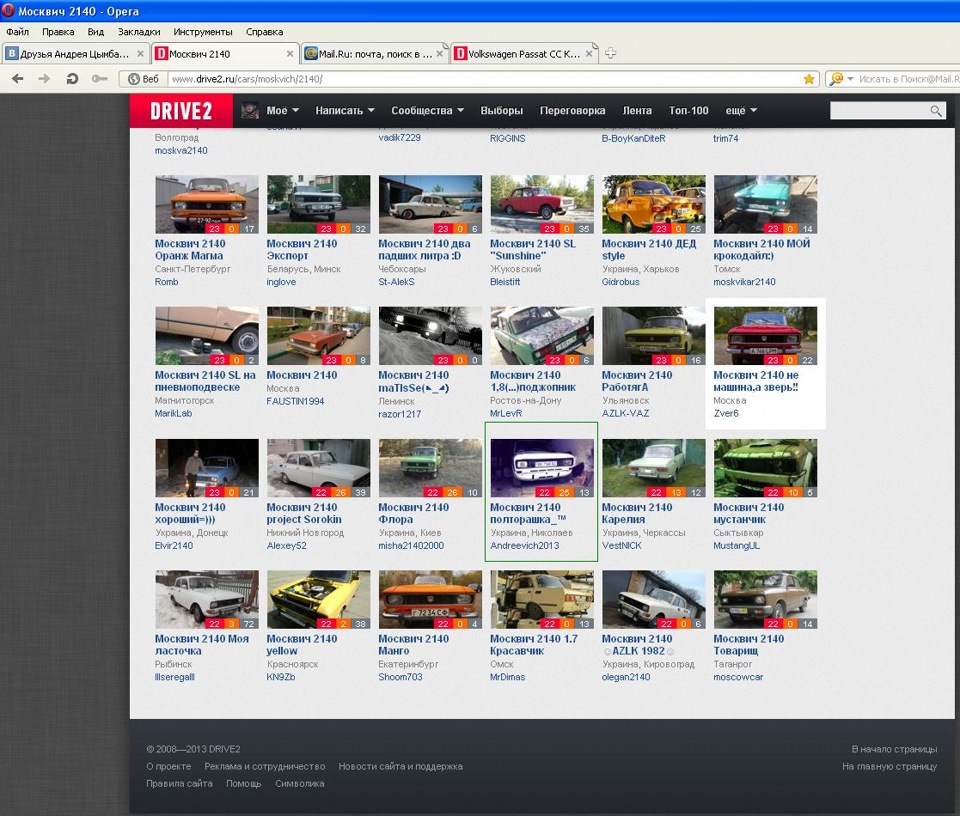960x816 pixels.
Task: Click Помощь in footer
Action: (x=244, y=784)
